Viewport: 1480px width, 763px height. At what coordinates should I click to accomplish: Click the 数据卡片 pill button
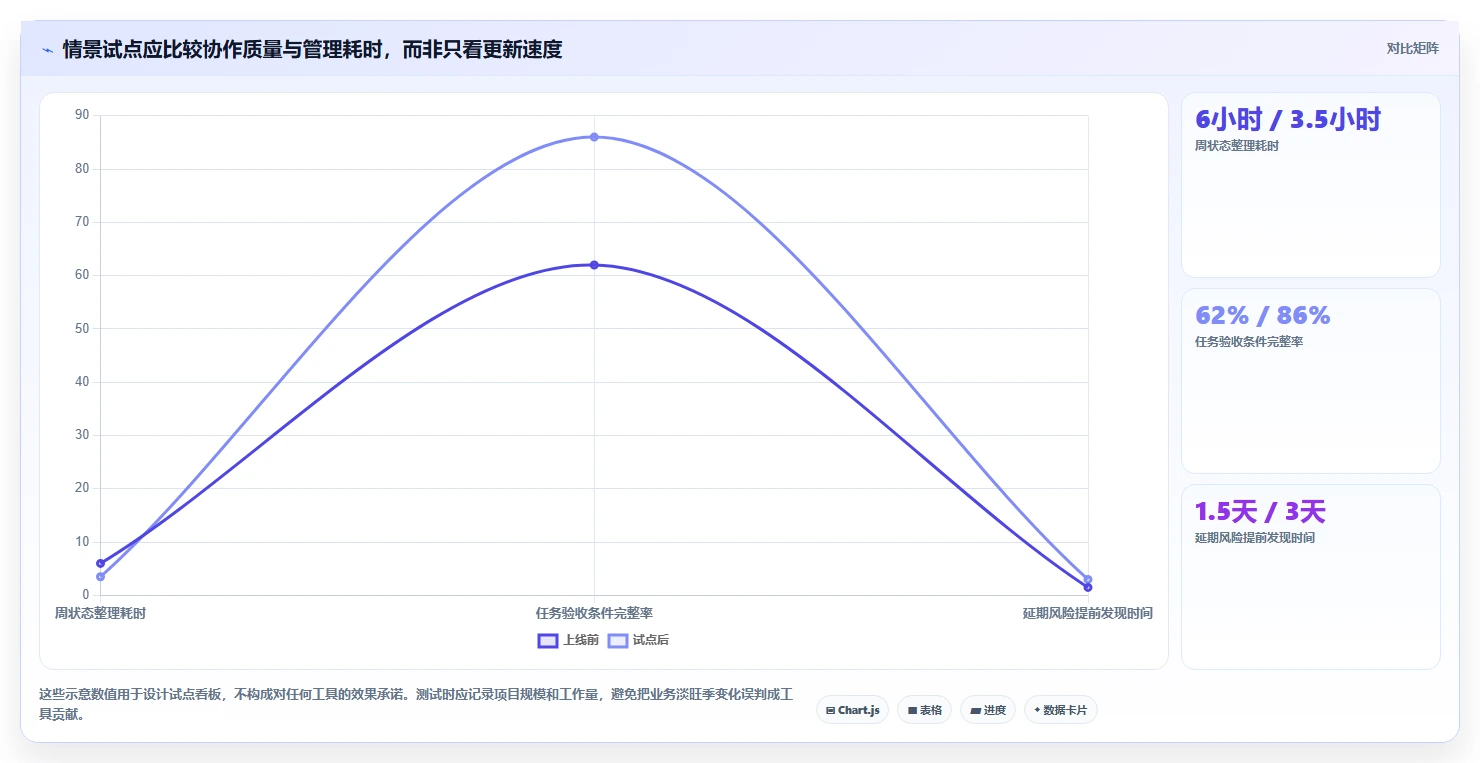coord(1061,710)
